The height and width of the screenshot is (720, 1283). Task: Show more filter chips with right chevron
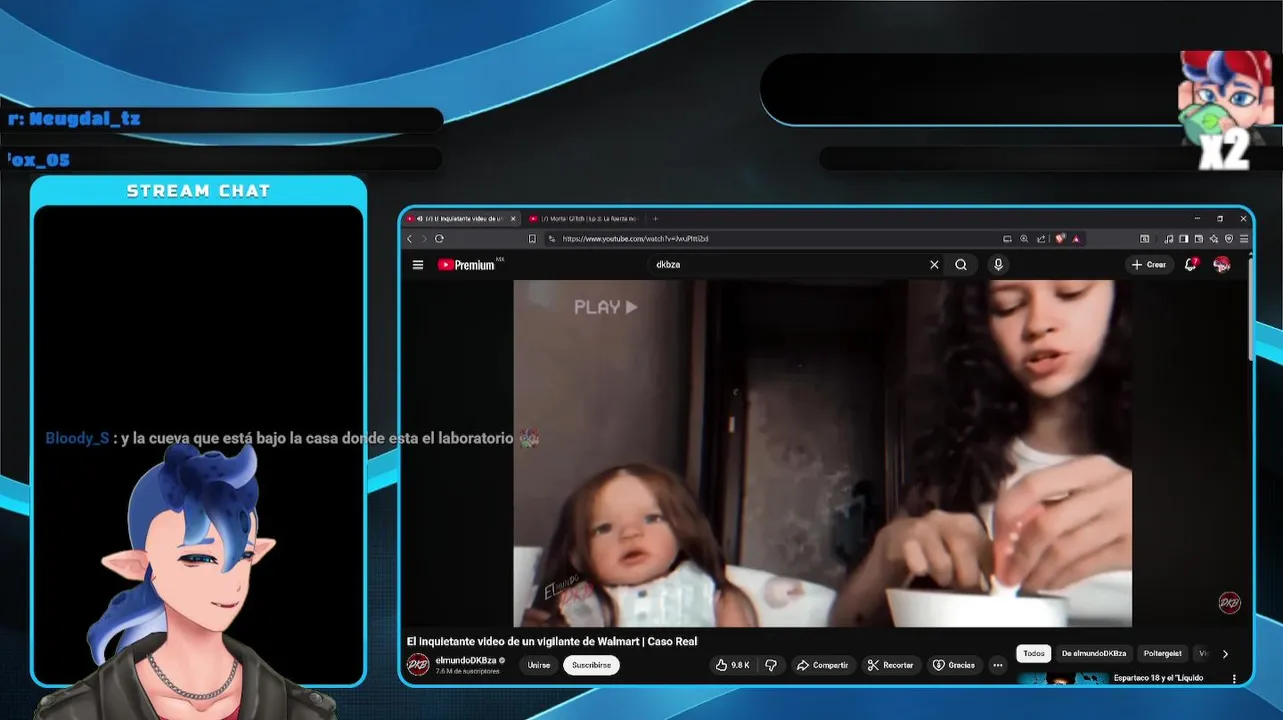[x=1225, y=654]
